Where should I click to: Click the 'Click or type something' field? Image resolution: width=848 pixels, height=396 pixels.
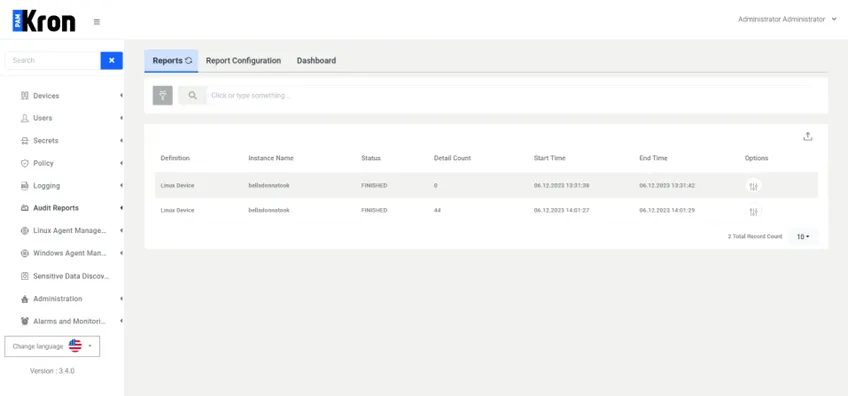click(x=508, y=95)
